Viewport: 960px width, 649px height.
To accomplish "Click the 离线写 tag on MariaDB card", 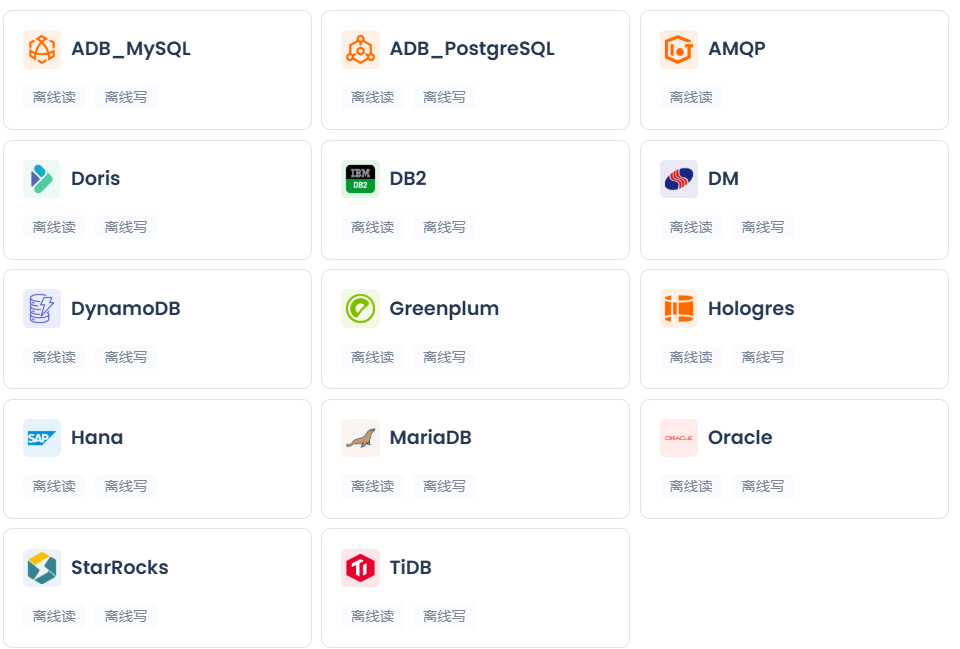I will (444, 486).
